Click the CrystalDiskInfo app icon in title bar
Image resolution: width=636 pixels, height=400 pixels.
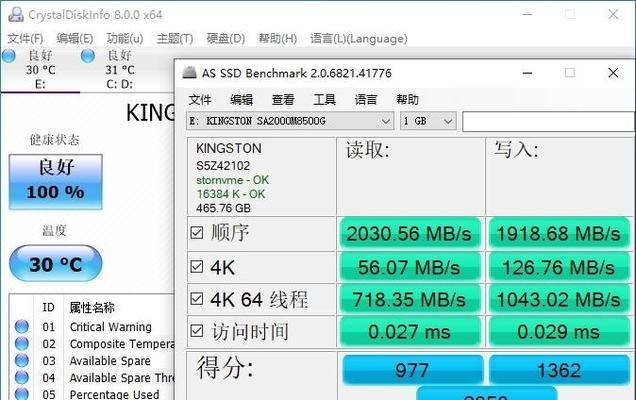pyautogui.click(x=16, y=15)
